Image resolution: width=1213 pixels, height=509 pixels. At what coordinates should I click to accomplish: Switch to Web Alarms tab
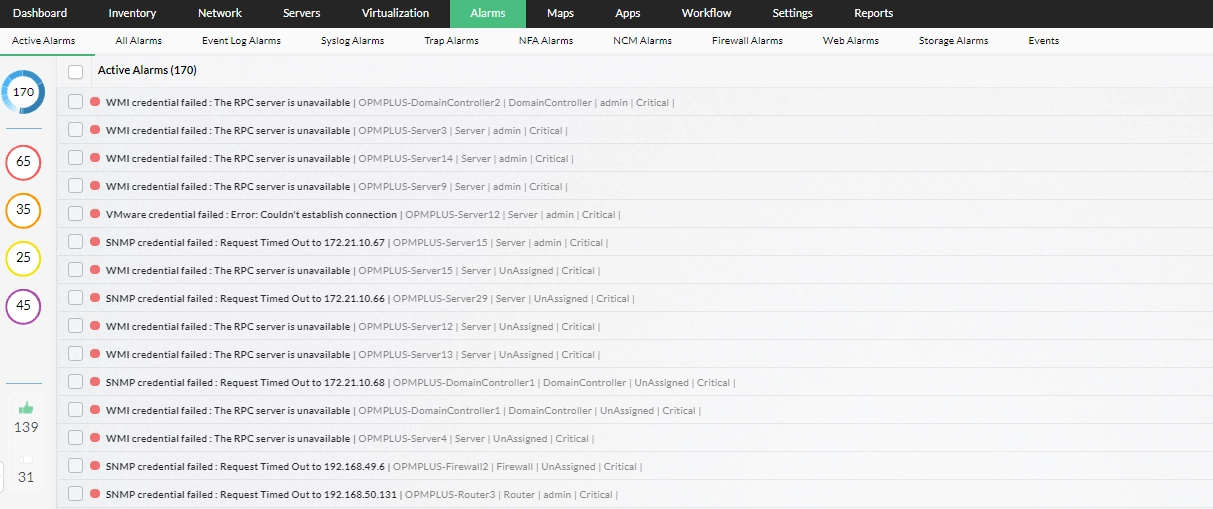pyautogui.click(x=851, y=41)
